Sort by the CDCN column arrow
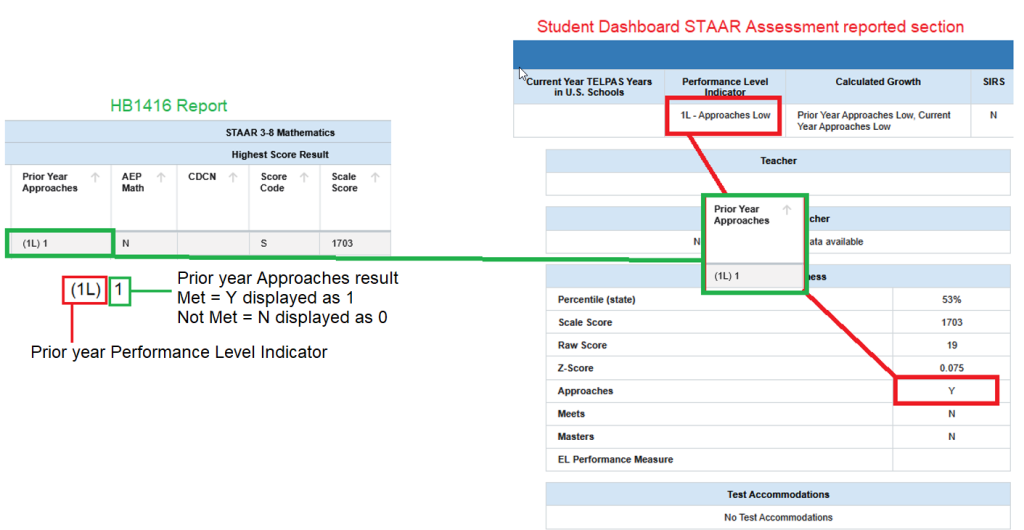This screenshot has width=1024, height=530. [232, 178]
